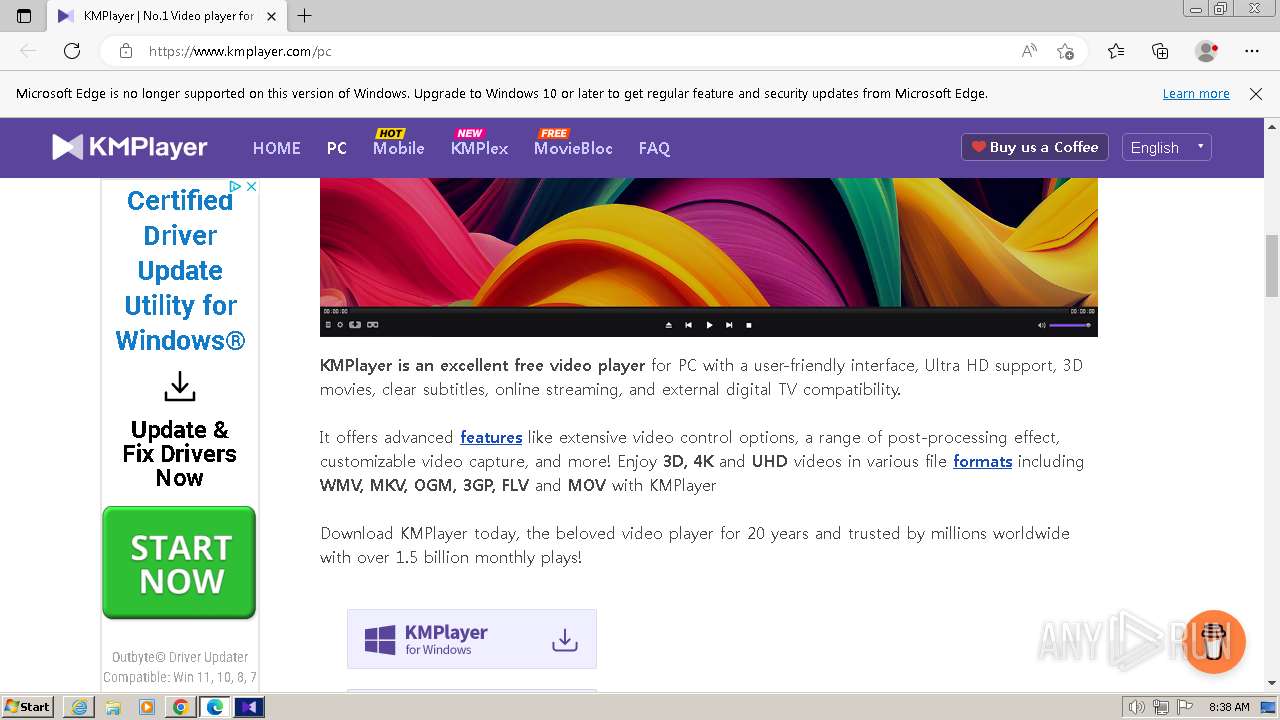Open Edge settings and more menu

pos(1252,51)
